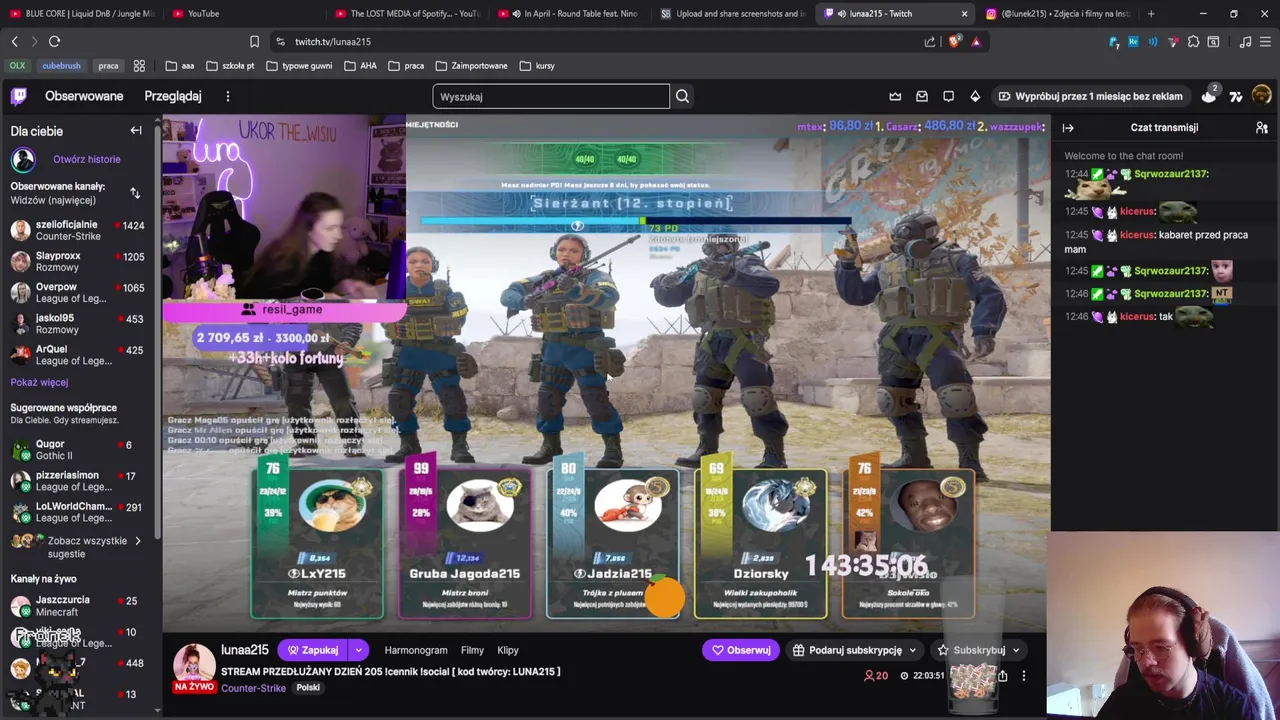Screen dimensions: 1280x720
Task: Expand the Subskrybuj dropdown arrow
Action: click(1016, 650)
